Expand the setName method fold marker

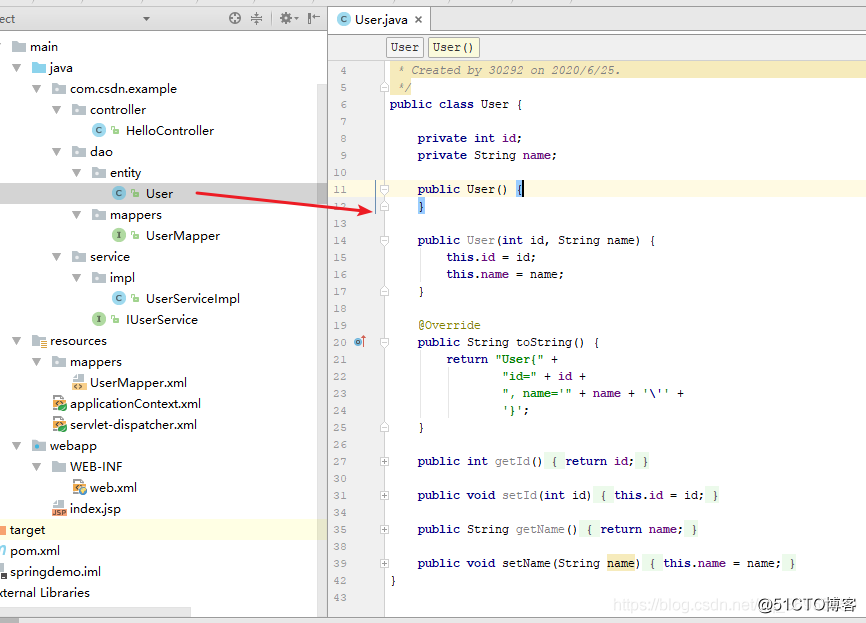(x=384, y=563)
